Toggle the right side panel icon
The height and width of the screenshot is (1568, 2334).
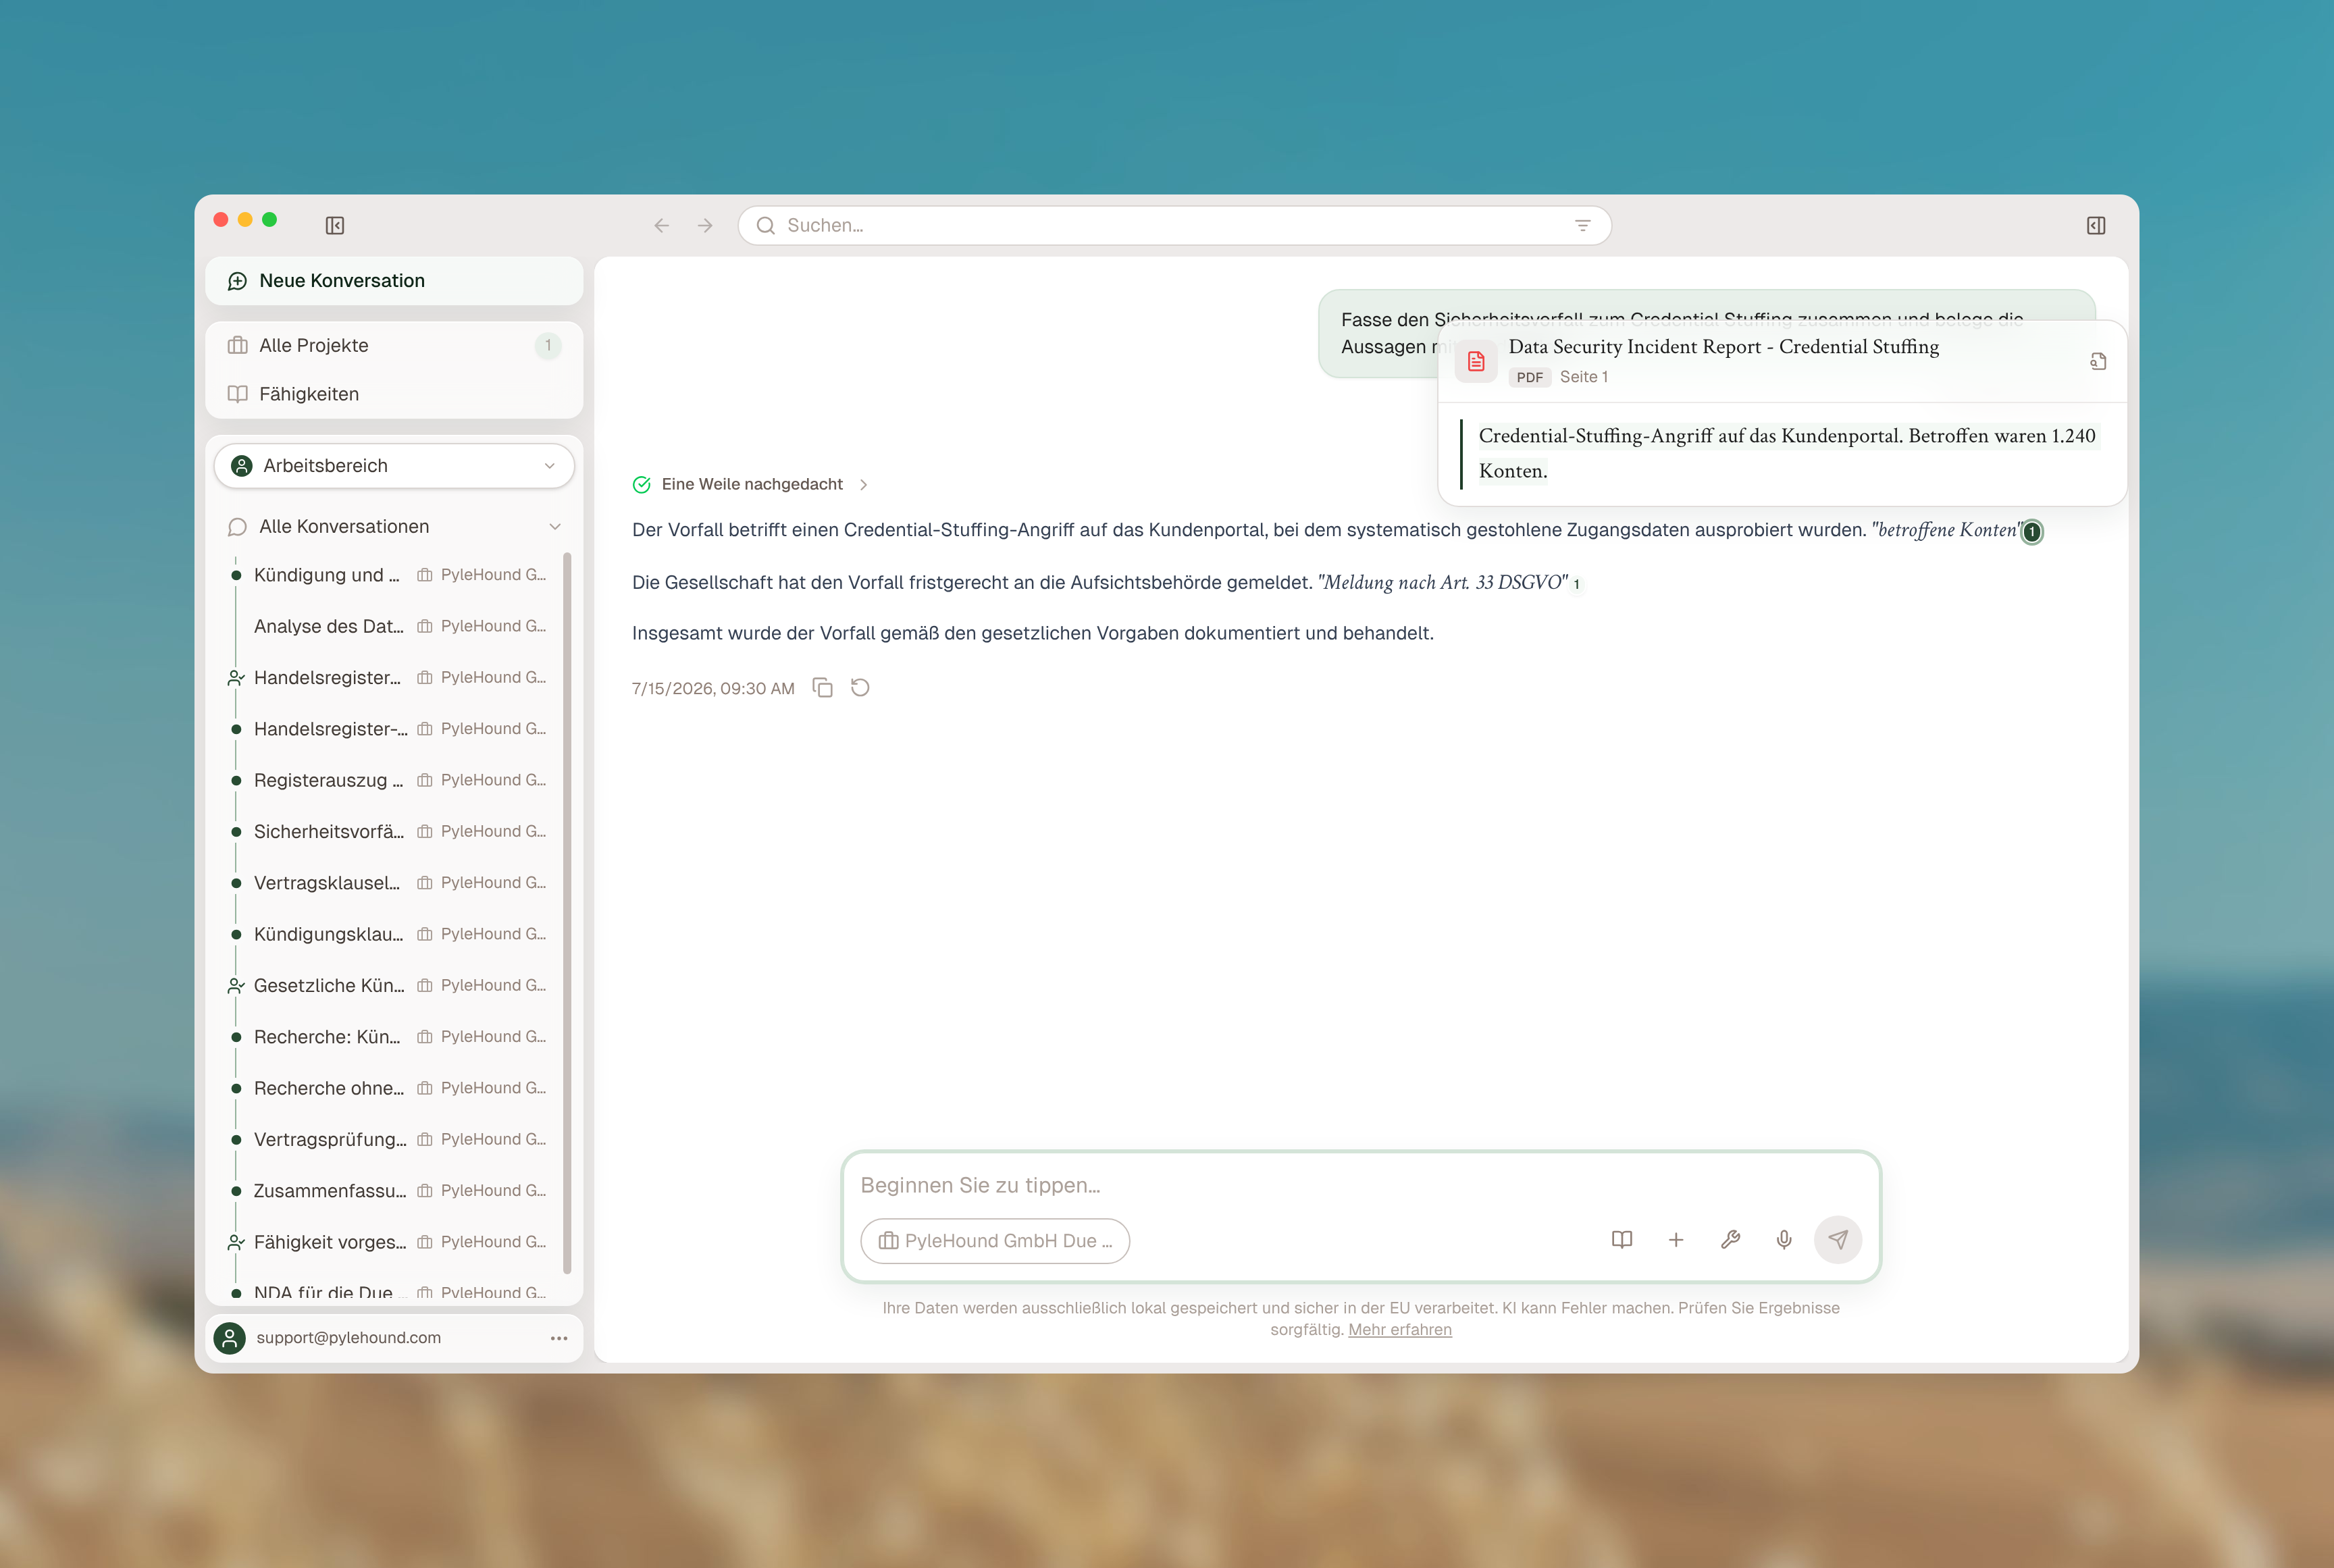(2096, 226)
